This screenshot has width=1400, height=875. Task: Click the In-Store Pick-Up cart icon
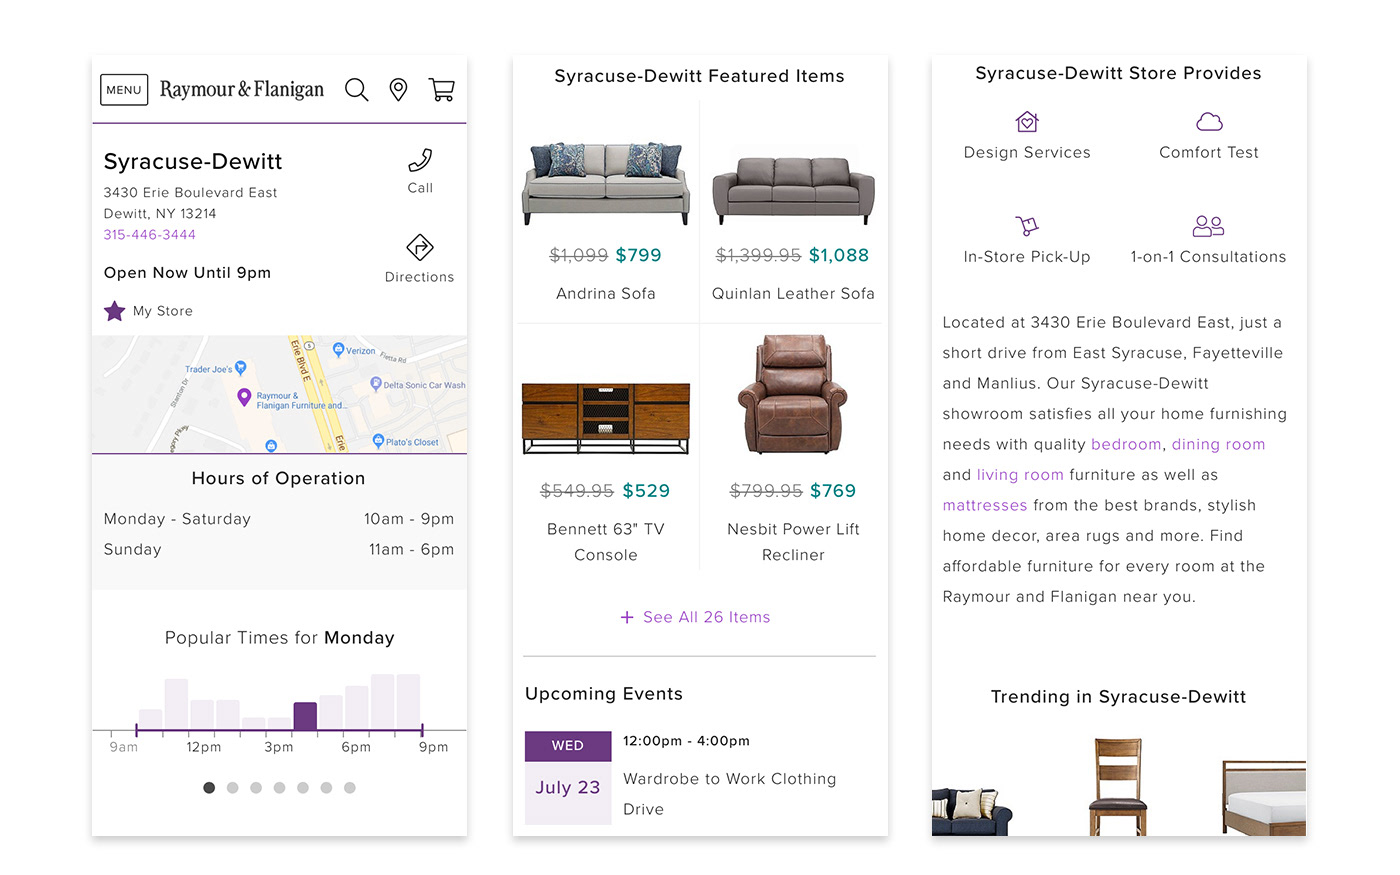point(1027,226)
